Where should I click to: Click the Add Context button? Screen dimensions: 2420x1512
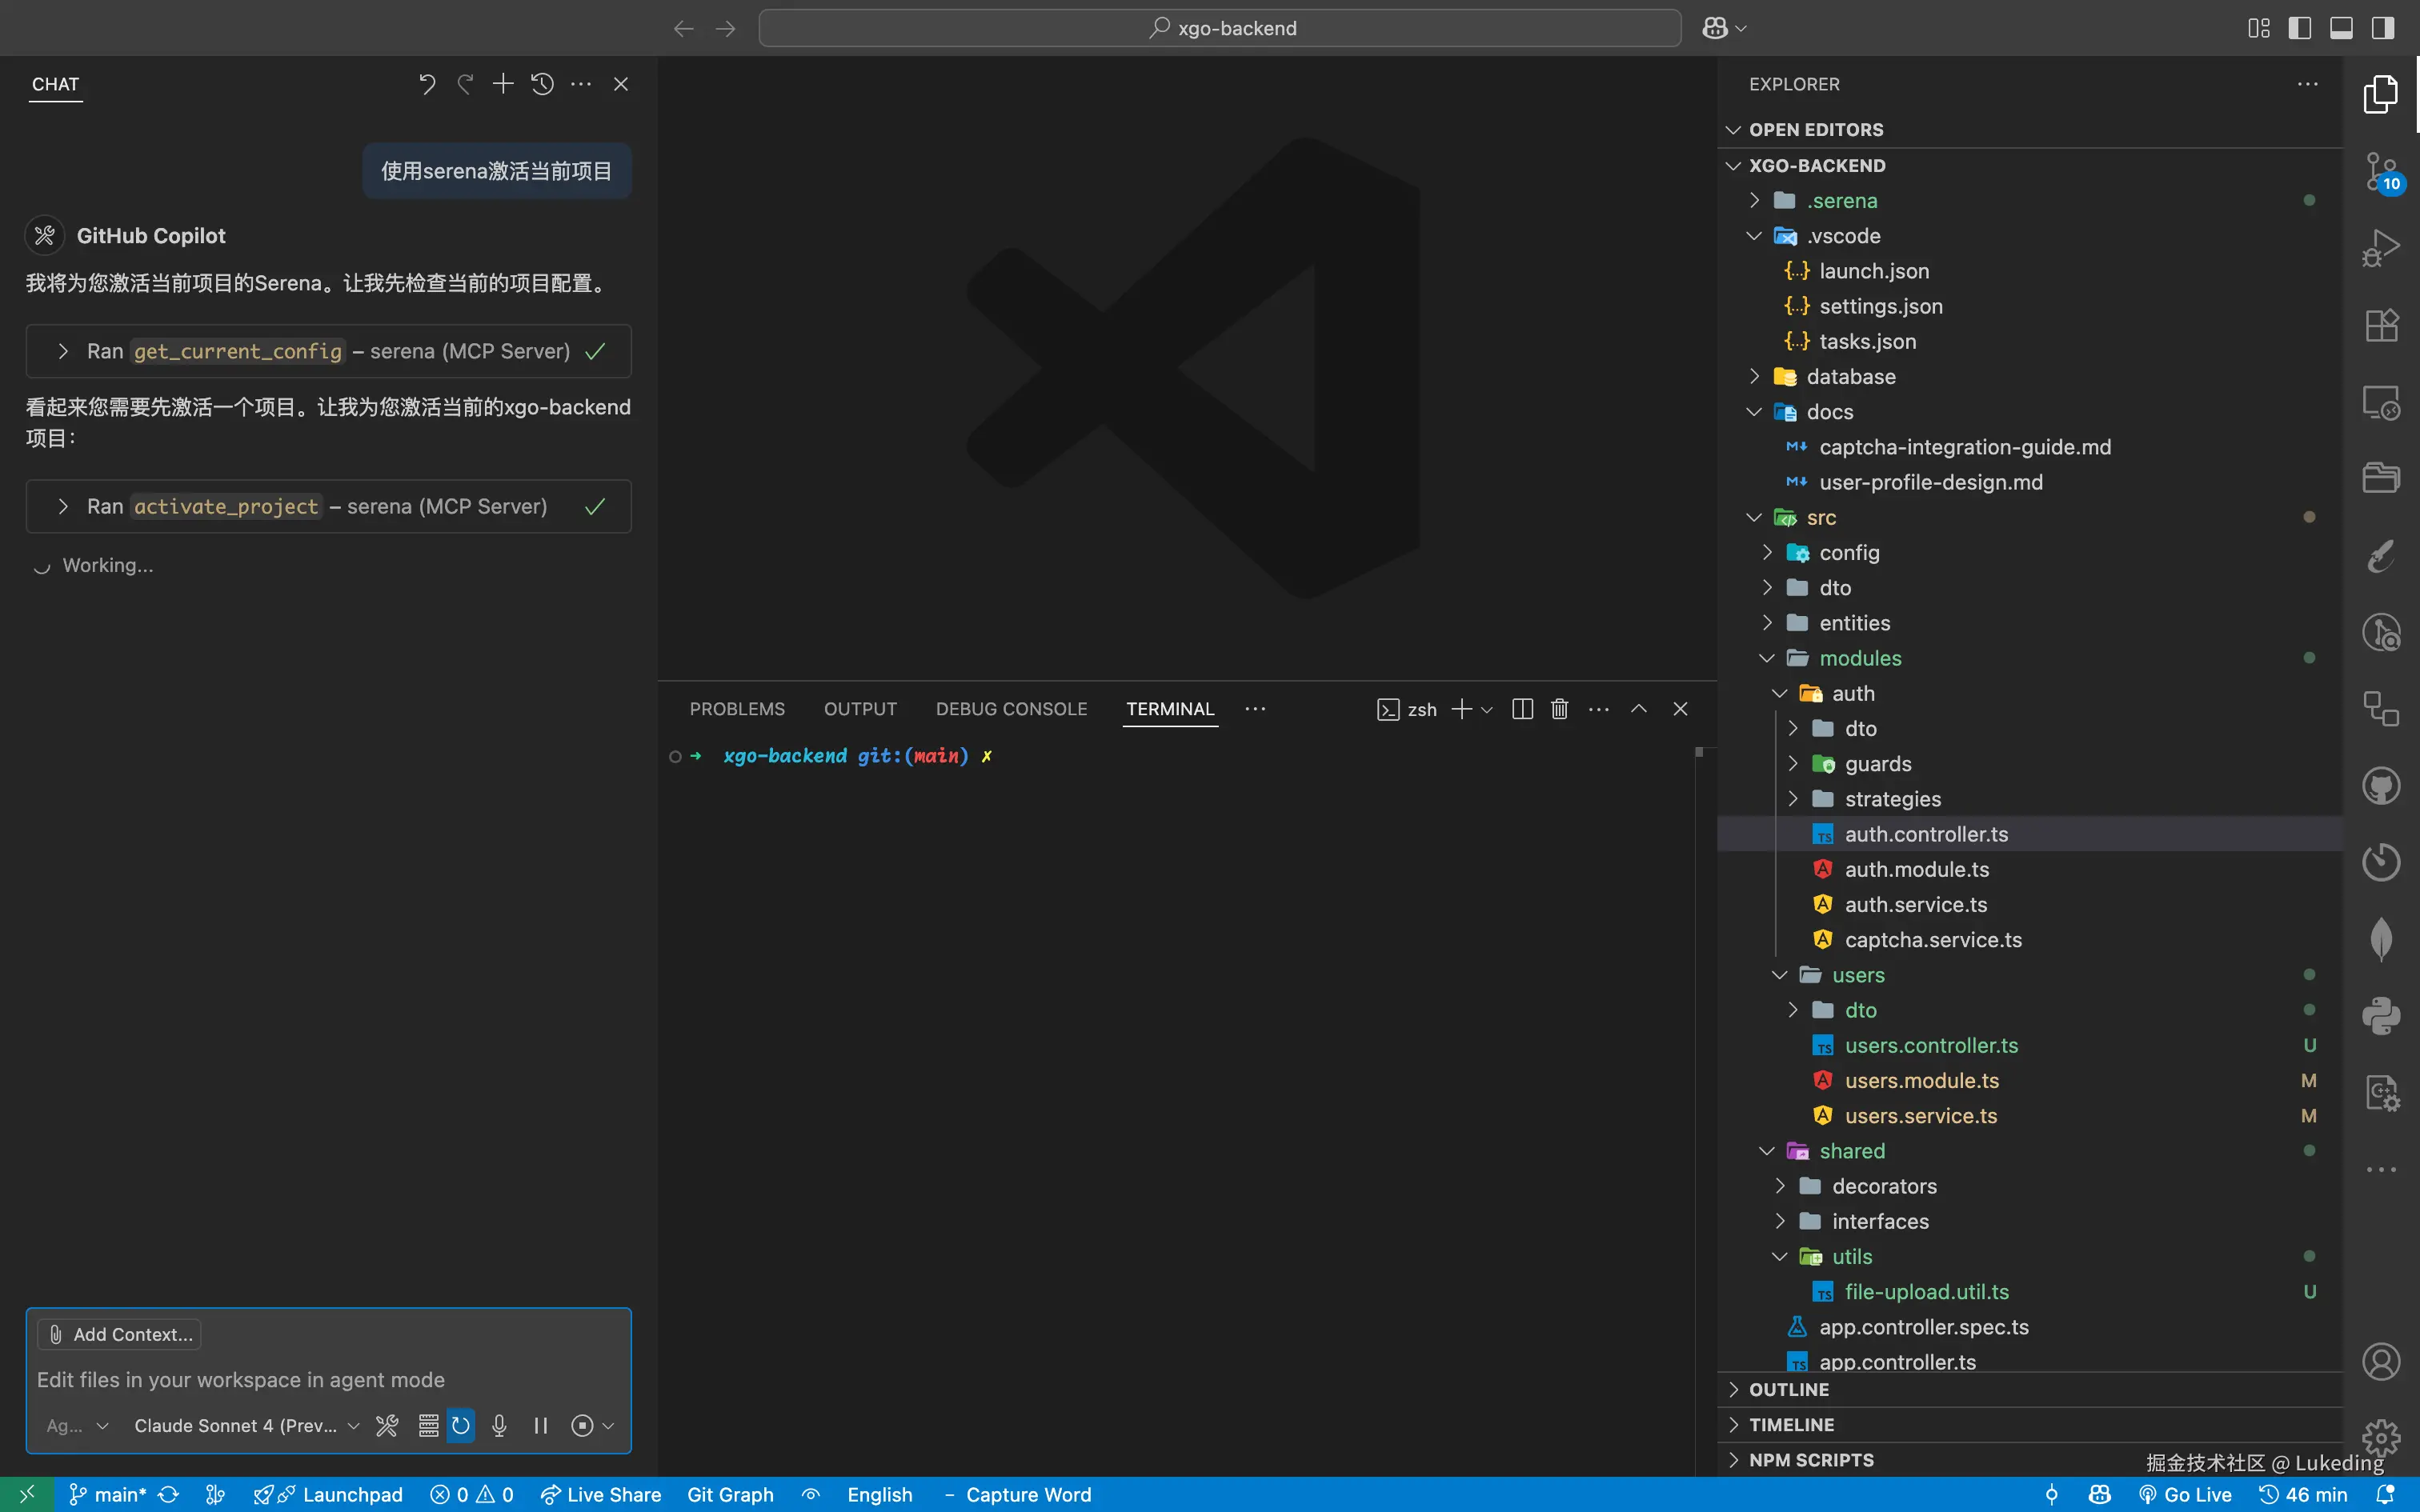pyautogui.click(x=120, y=1334)
